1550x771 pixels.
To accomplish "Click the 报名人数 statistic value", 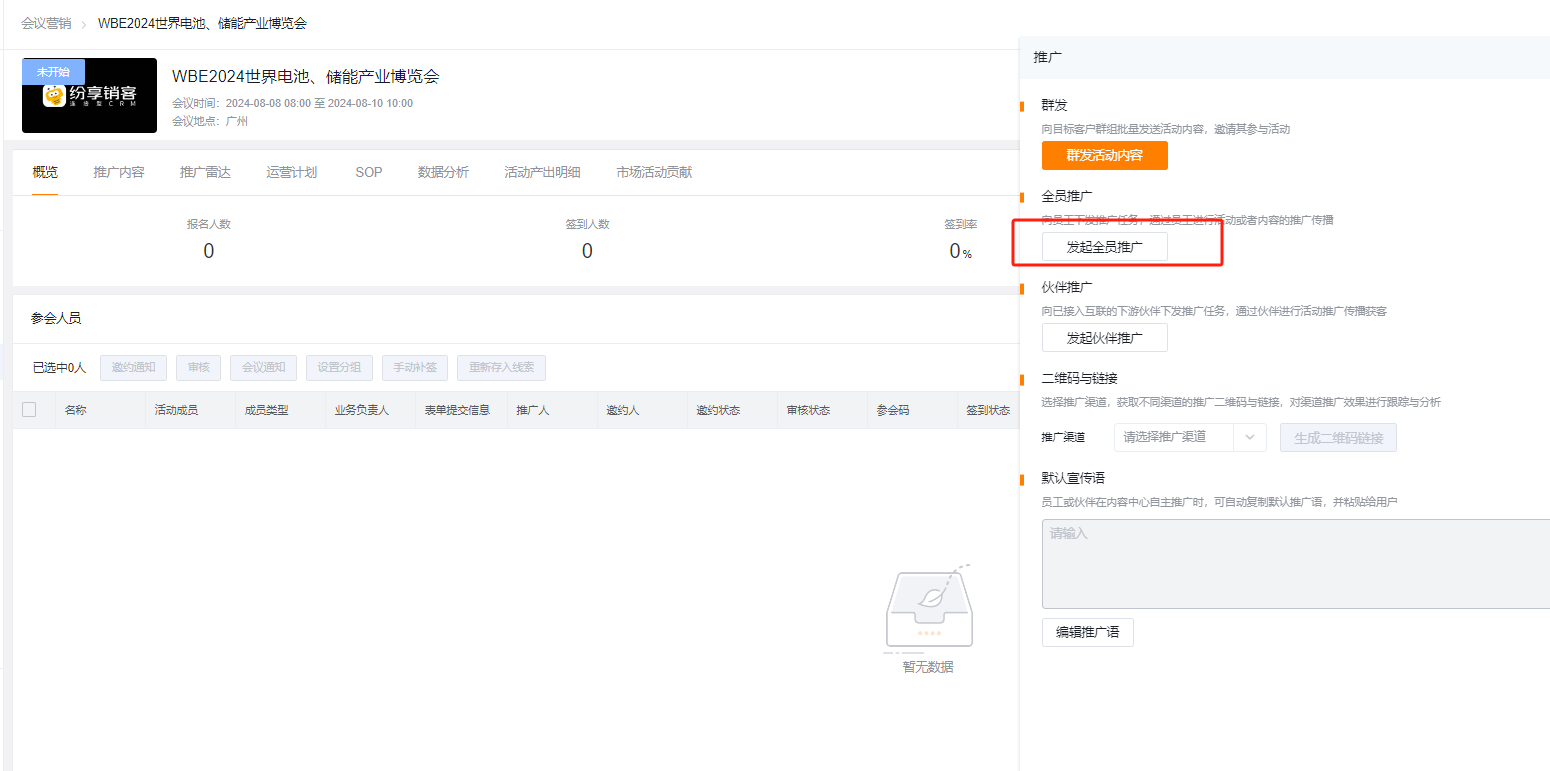I will pyautogui.click(x=208, y=251).
